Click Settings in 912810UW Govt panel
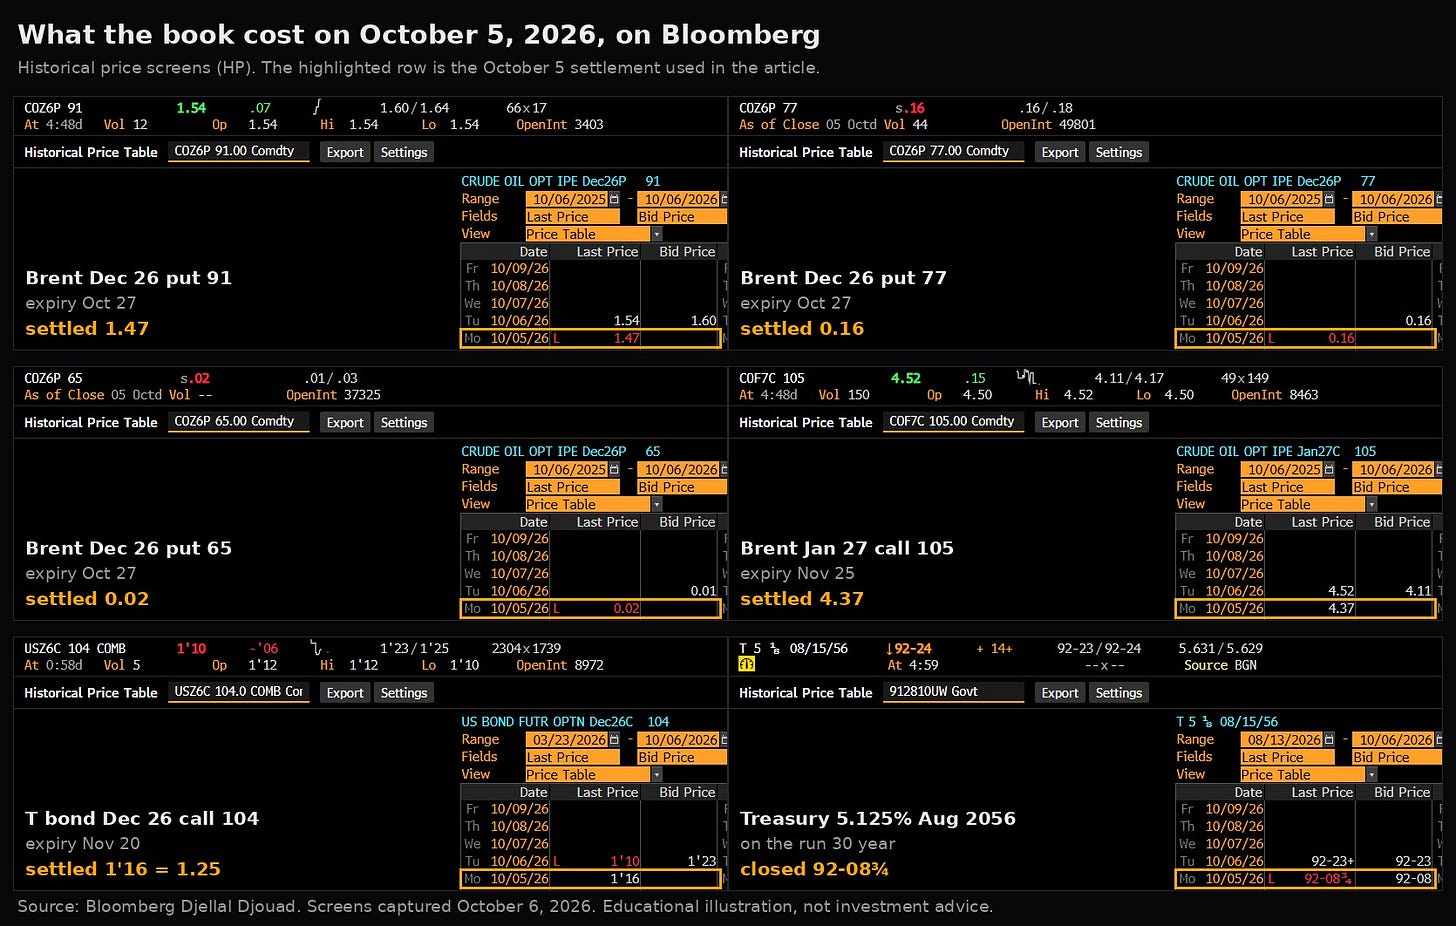Image resolution: width=1456 pixels, height=926 pixels. pyautogui.click(x=1118, y=692)
